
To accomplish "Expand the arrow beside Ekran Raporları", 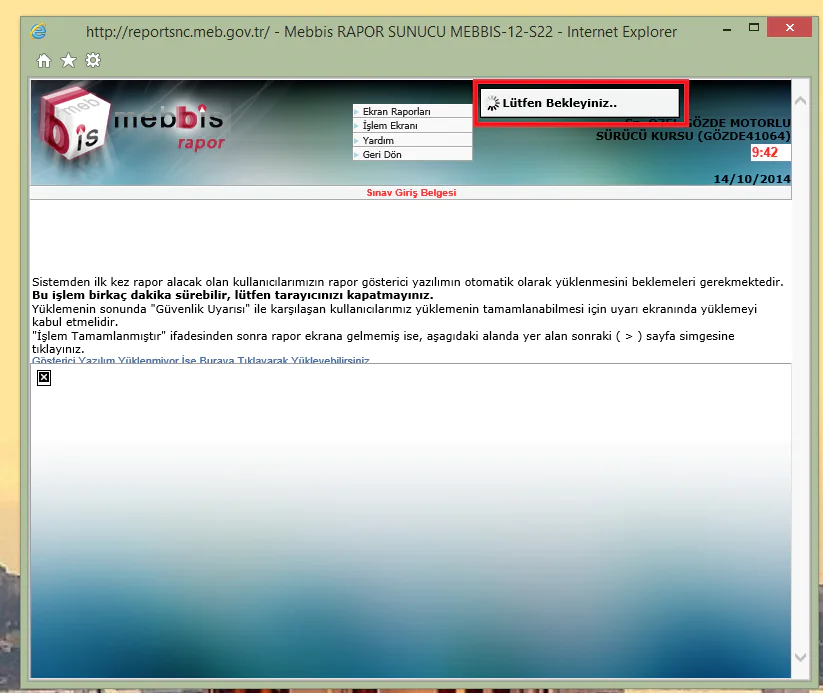I will pyautogui.click(x=357, y=111).
